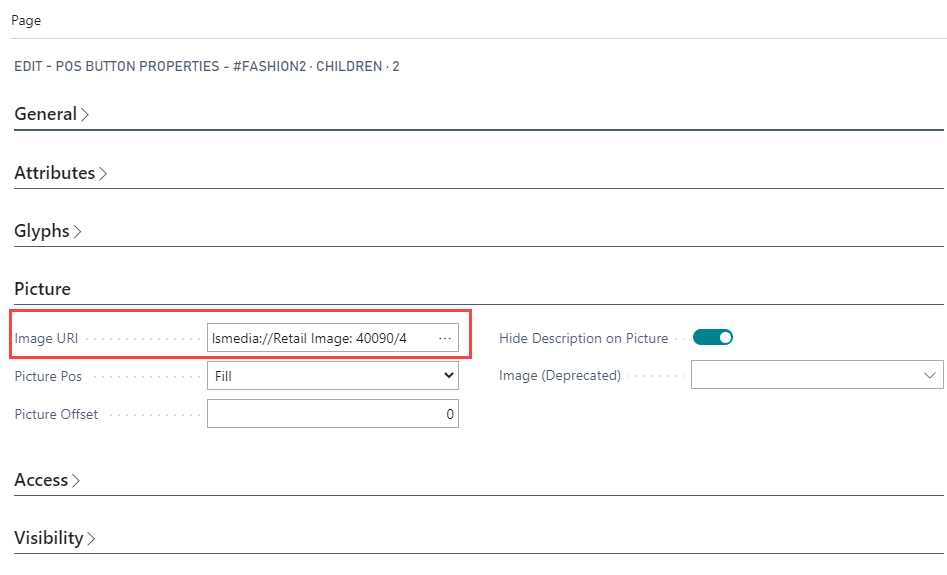Open the Page menu
The height and width of the screenshot is (575, 947).
(x=26, y=20)
